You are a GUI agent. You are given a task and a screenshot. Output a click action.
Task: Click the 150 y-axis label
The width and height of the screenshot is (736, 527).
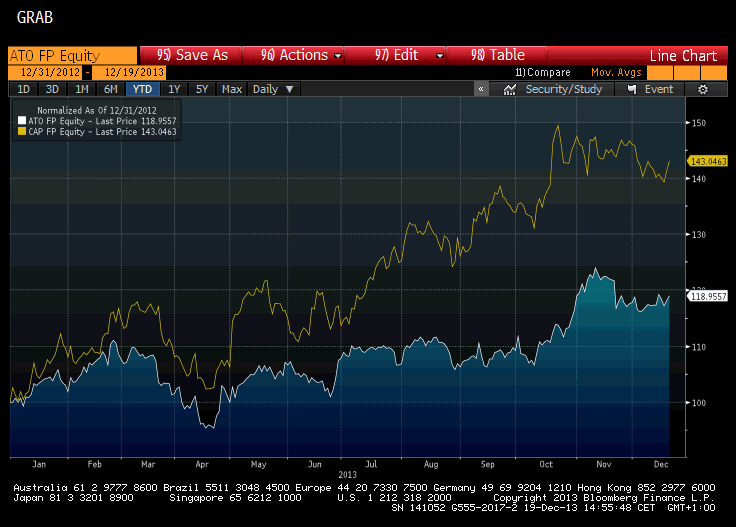coord(699,123)
